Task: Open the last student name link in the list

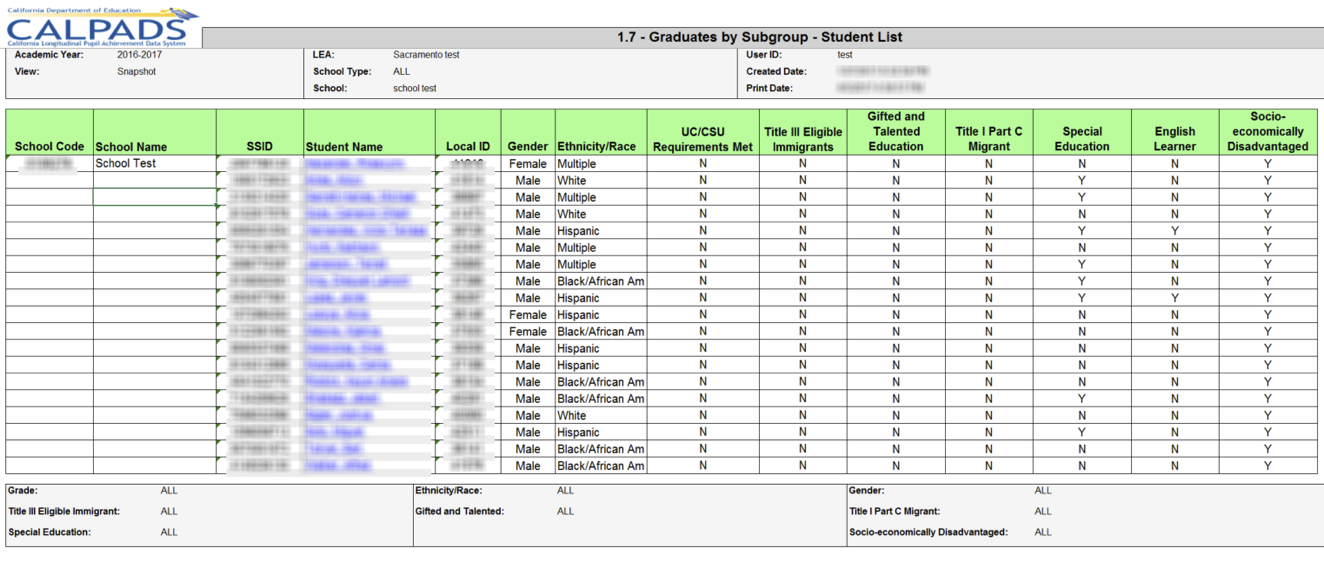Action: 340,466
